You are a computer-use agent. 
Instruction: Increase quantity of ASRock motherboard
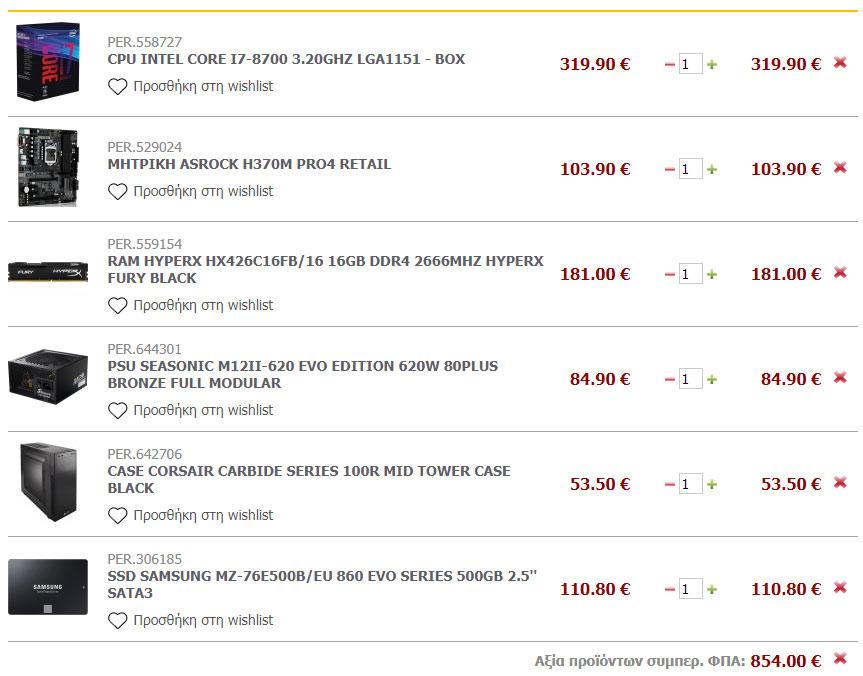(712, 169)
